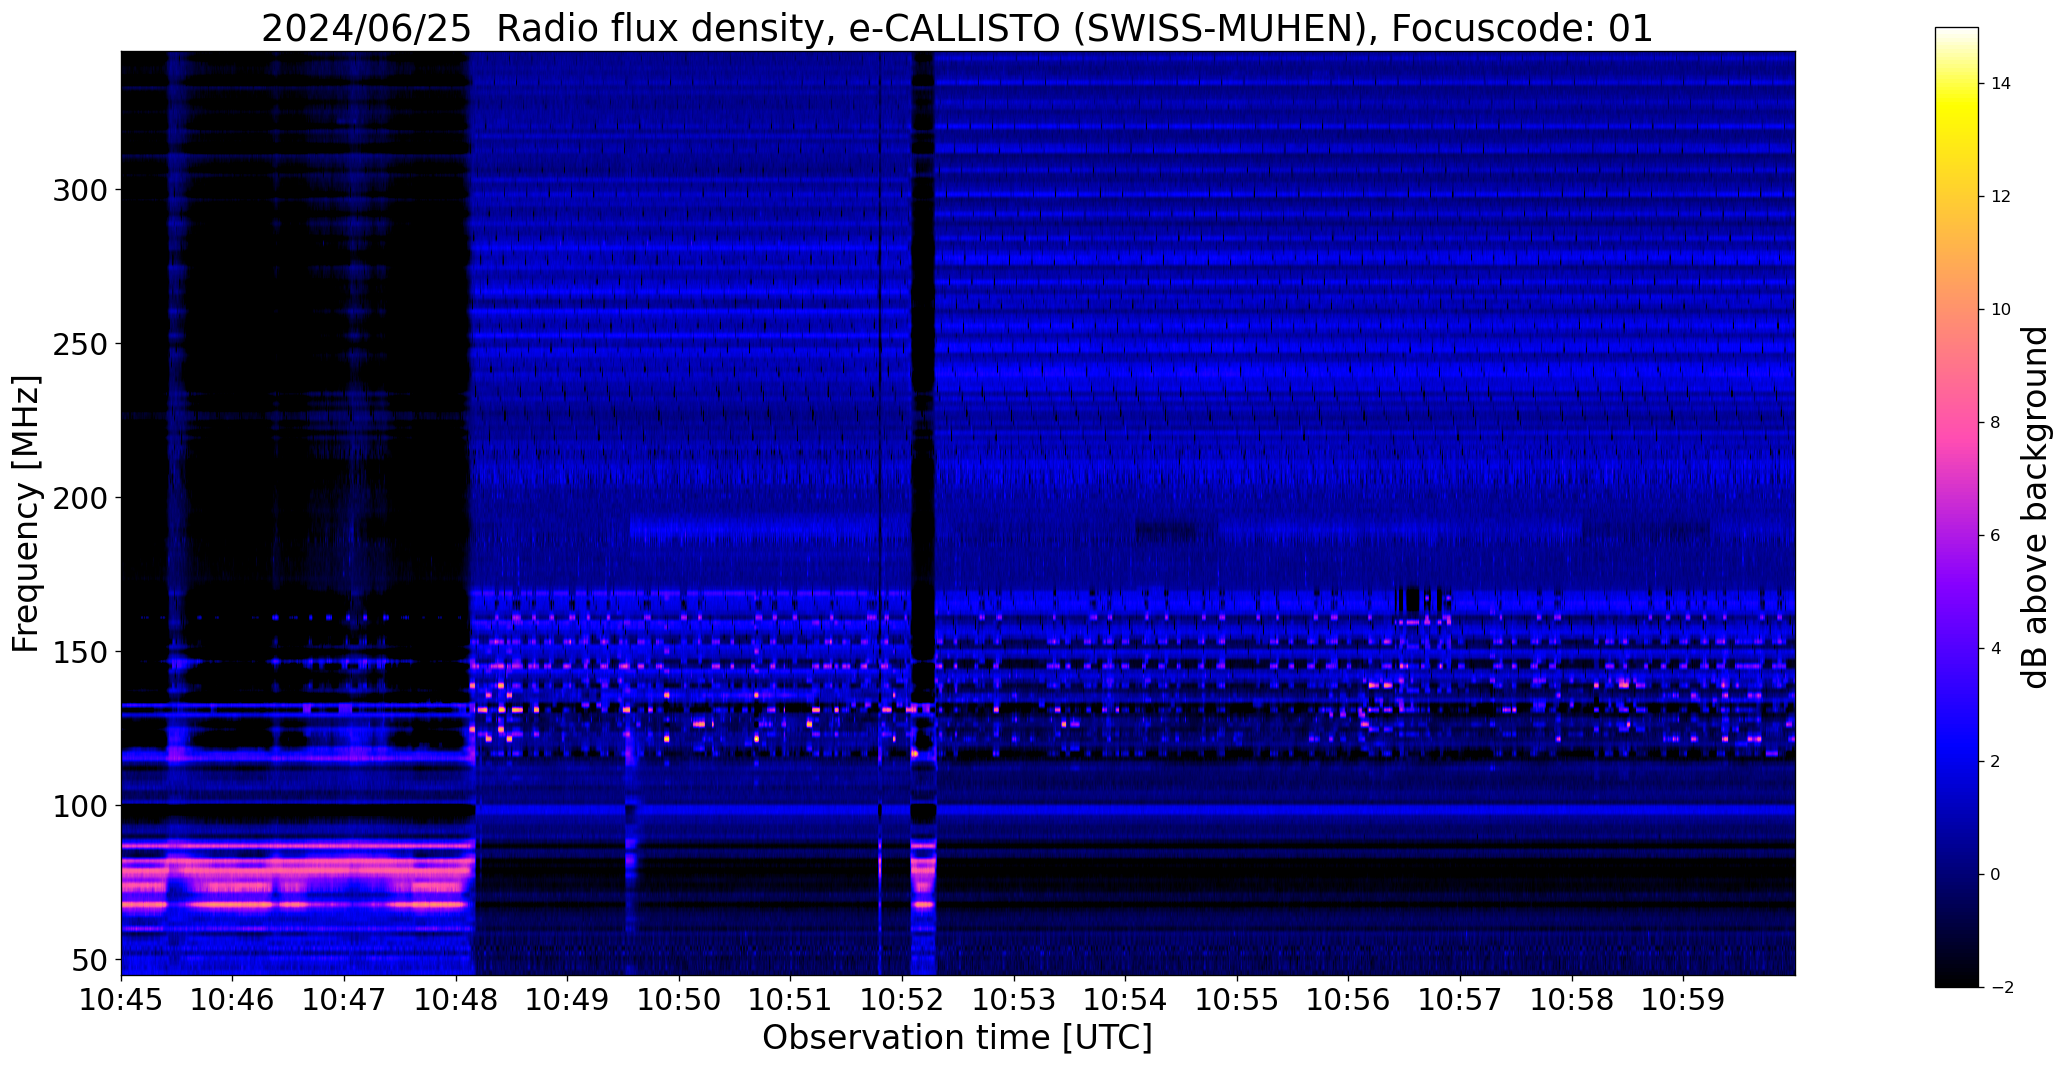Image resolution: width=2066 pixels, height=1067 pixels.
Task: Click the colorbar tick value 2
Action: (x=1996, y=762)
